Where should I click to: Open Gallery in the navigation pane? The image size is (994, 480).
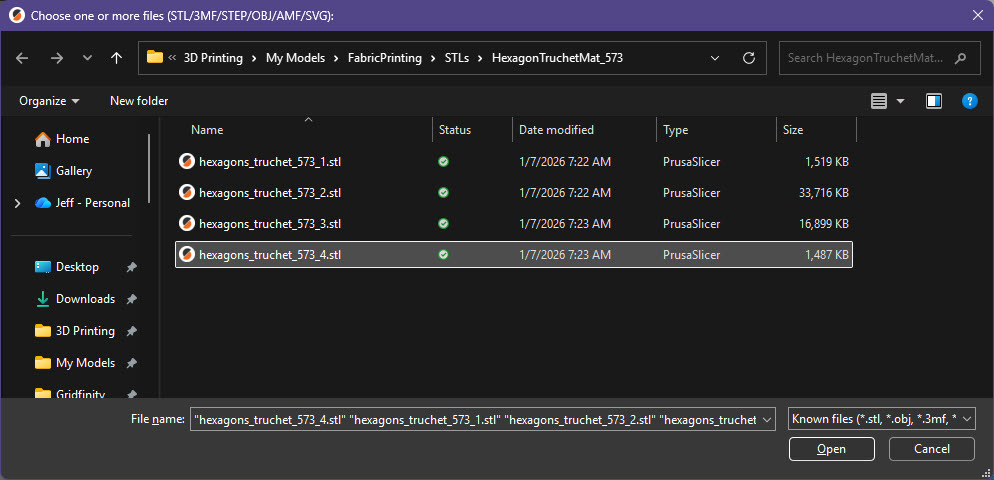point(64,171)
